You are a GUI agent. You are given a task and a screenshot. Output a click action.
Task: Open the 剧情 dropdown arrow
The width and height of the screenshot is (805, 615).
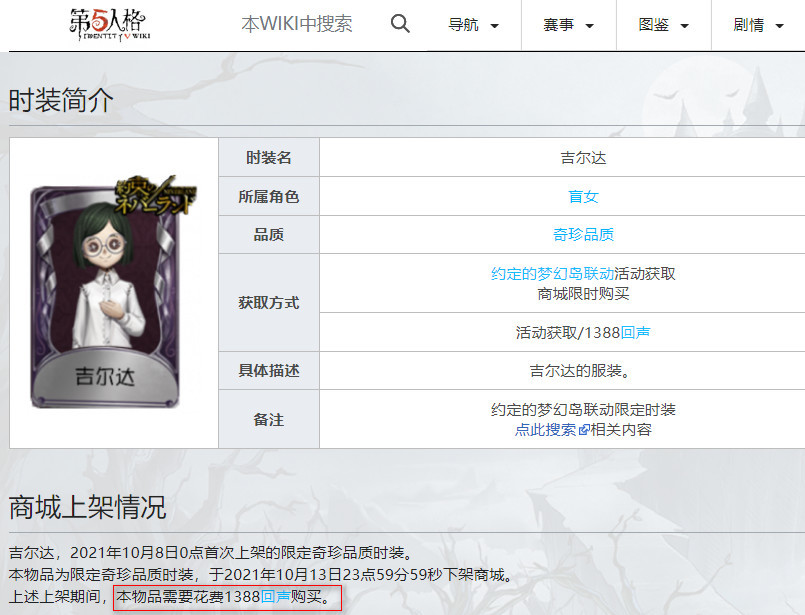pyautogui.click(x=778, y=25)
